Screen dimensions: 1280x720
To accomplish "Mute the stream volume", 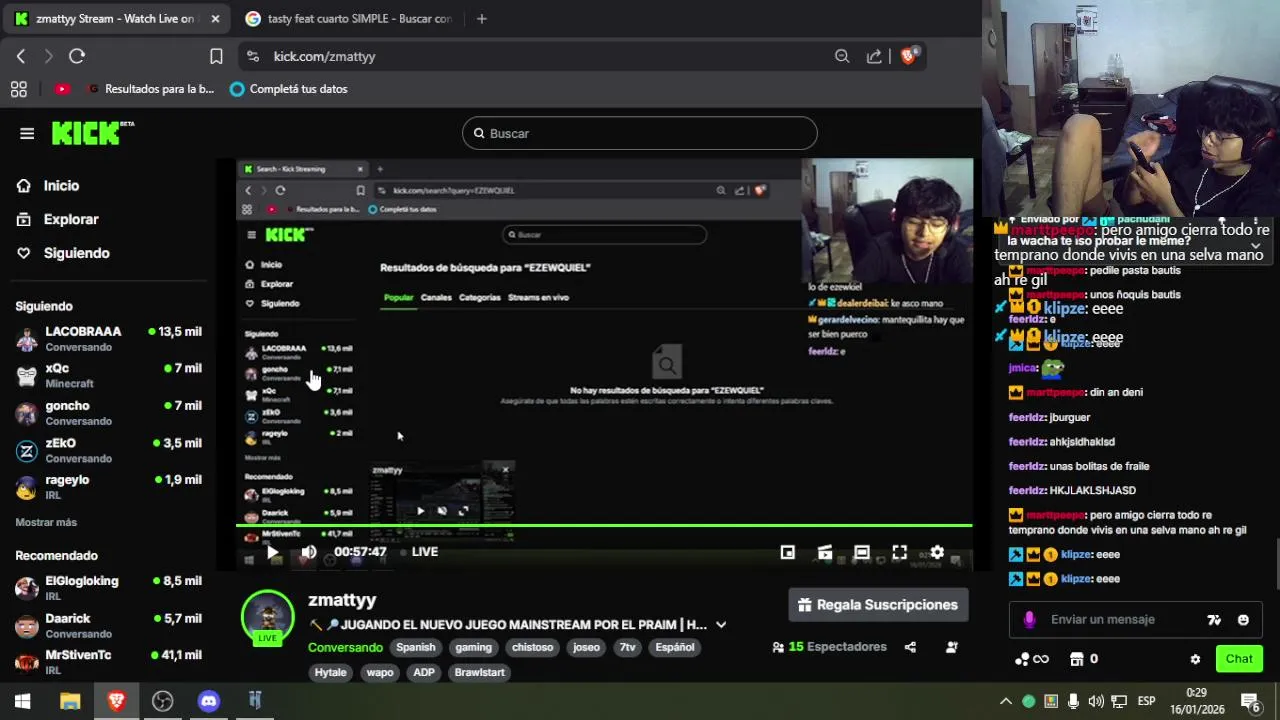I will (x=309, y=552).
